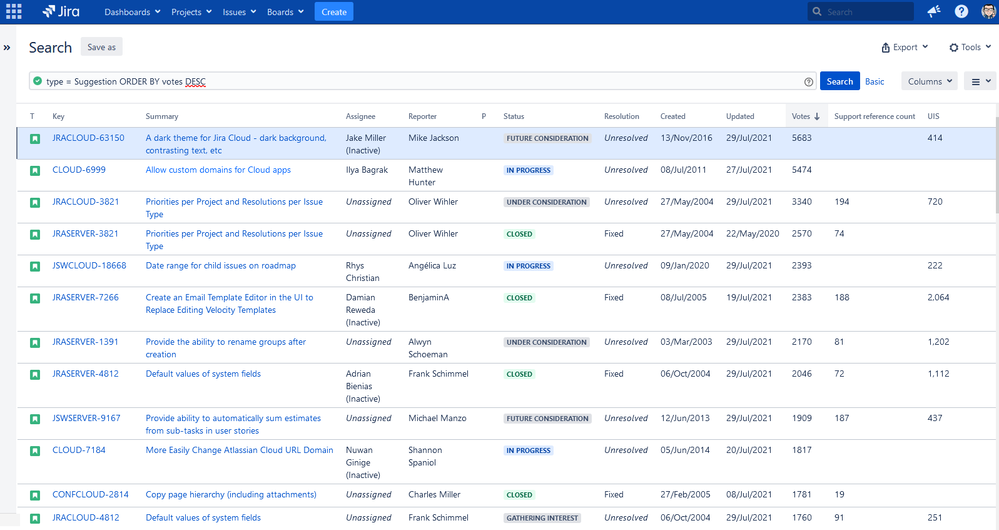Sort by the Votes column header

click(804, 116)
